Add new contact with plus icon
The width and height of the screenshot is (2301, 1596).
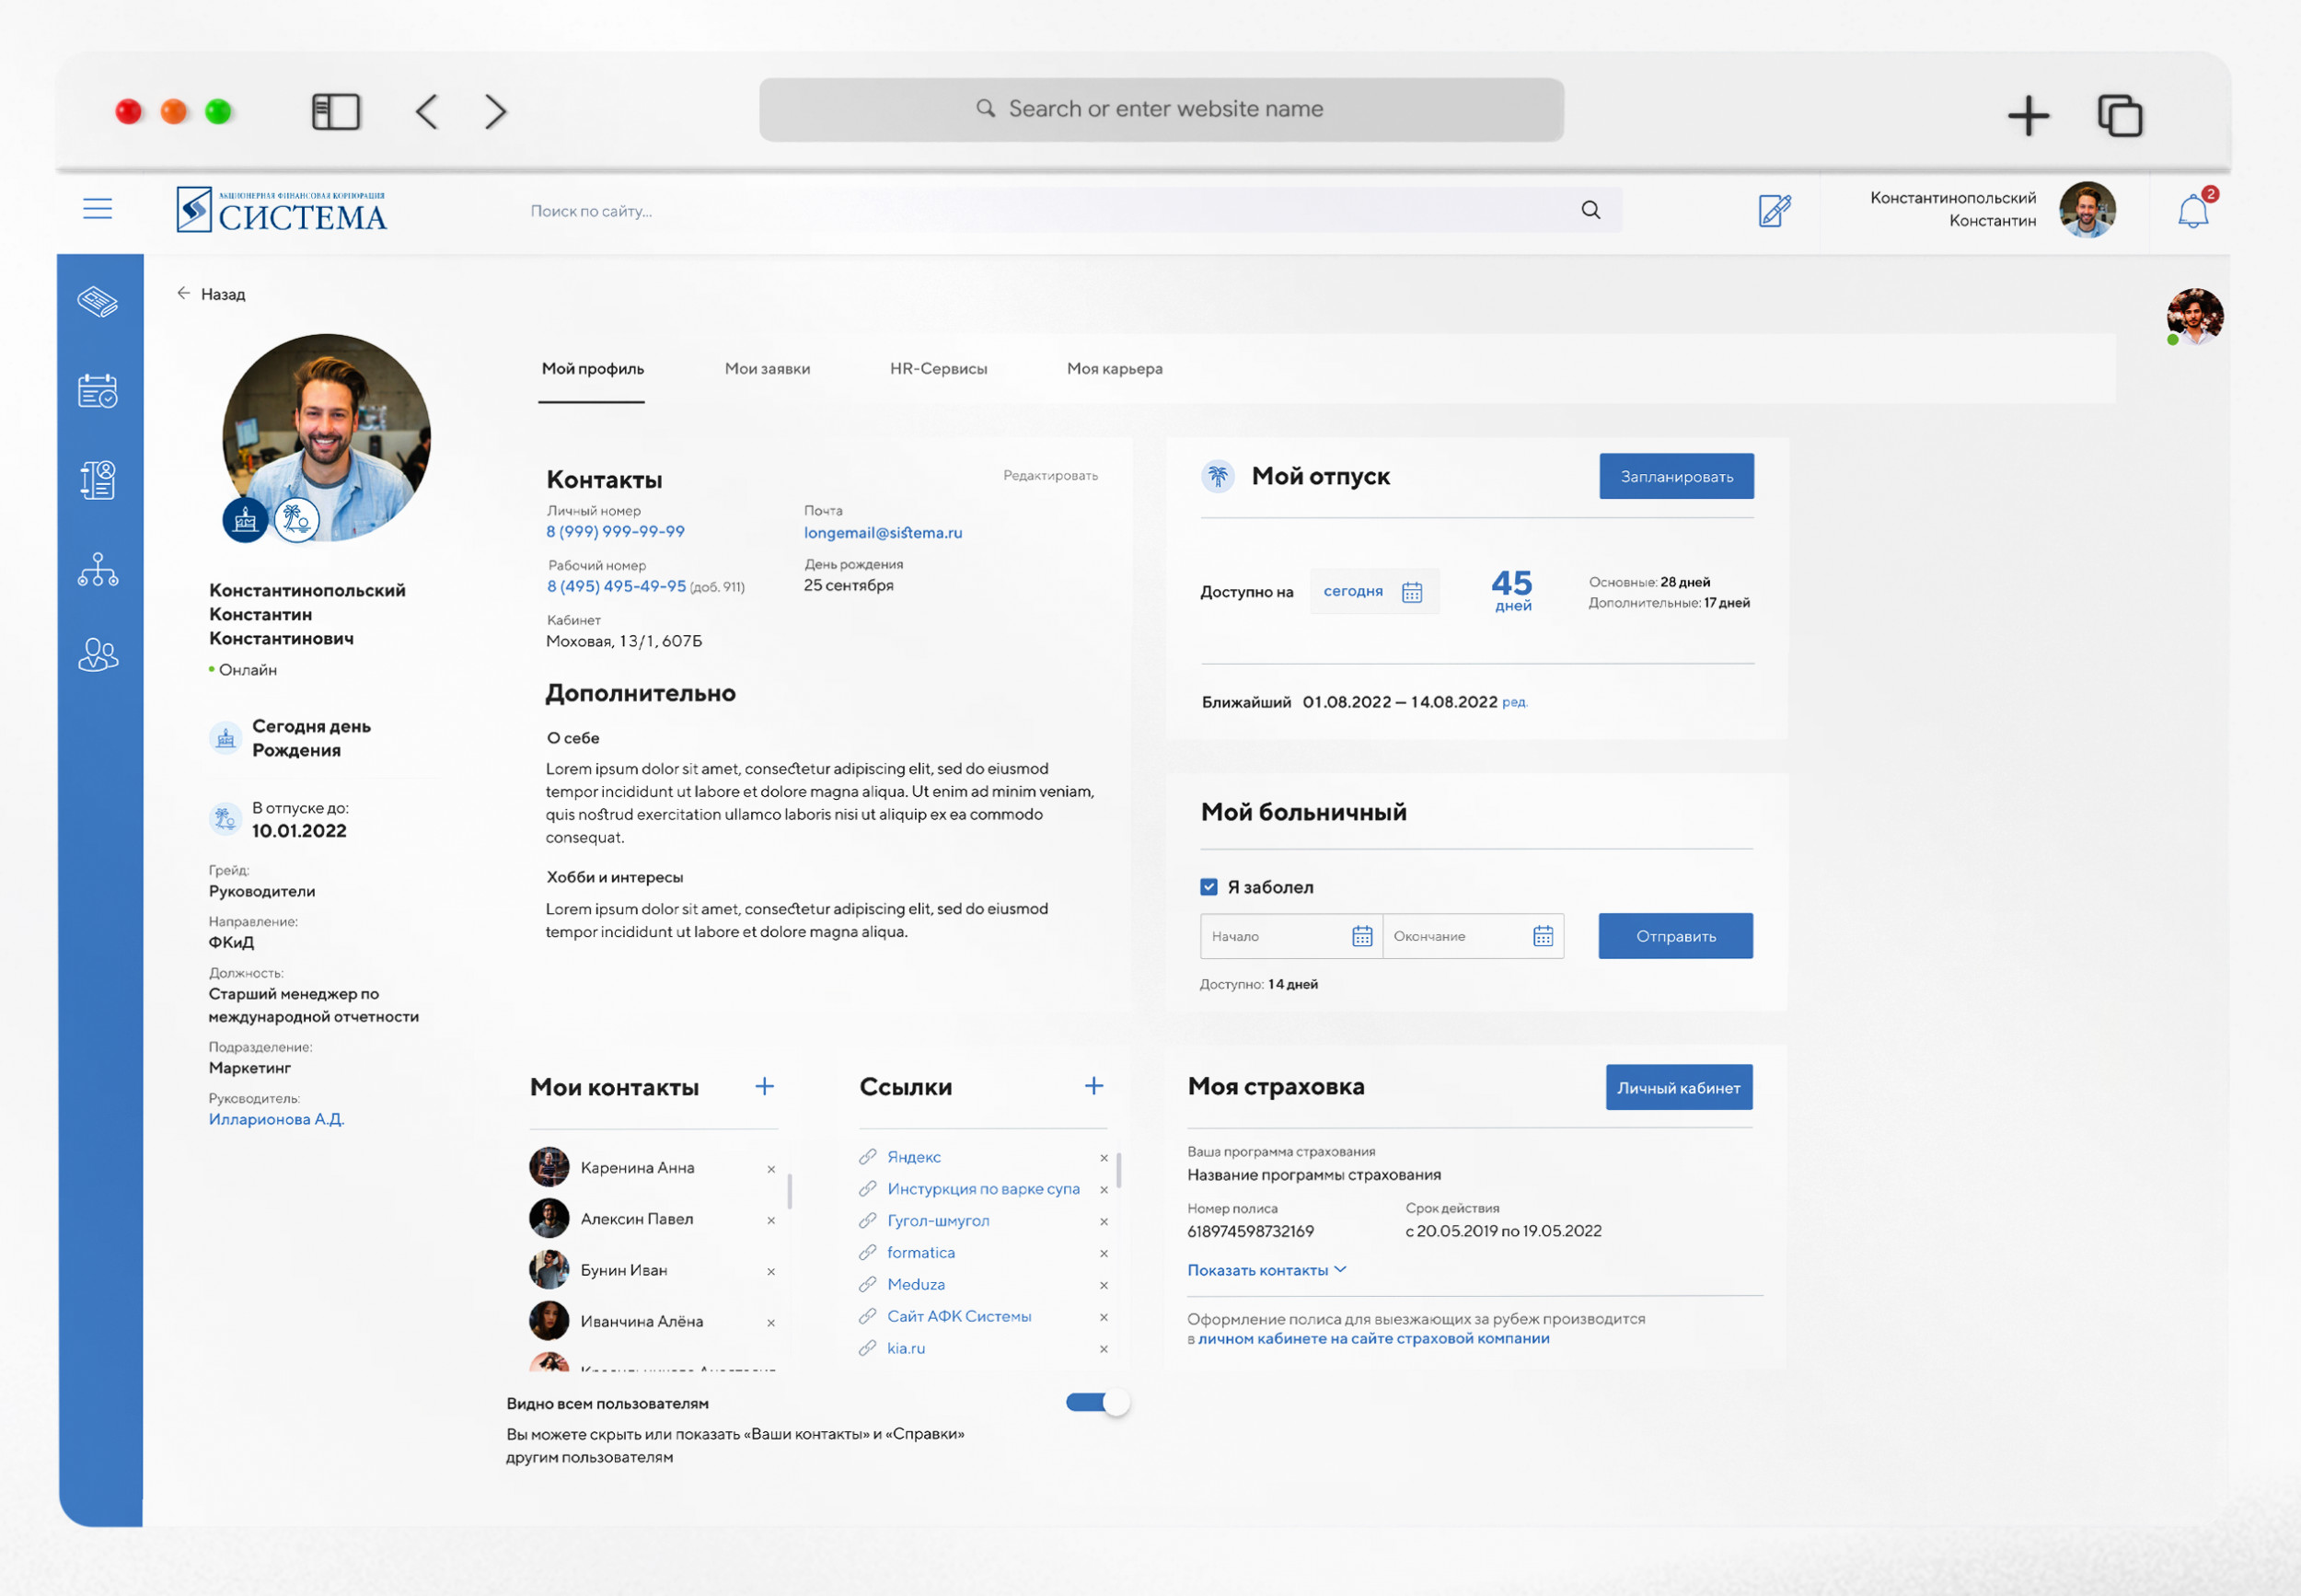pos(764,1087)
